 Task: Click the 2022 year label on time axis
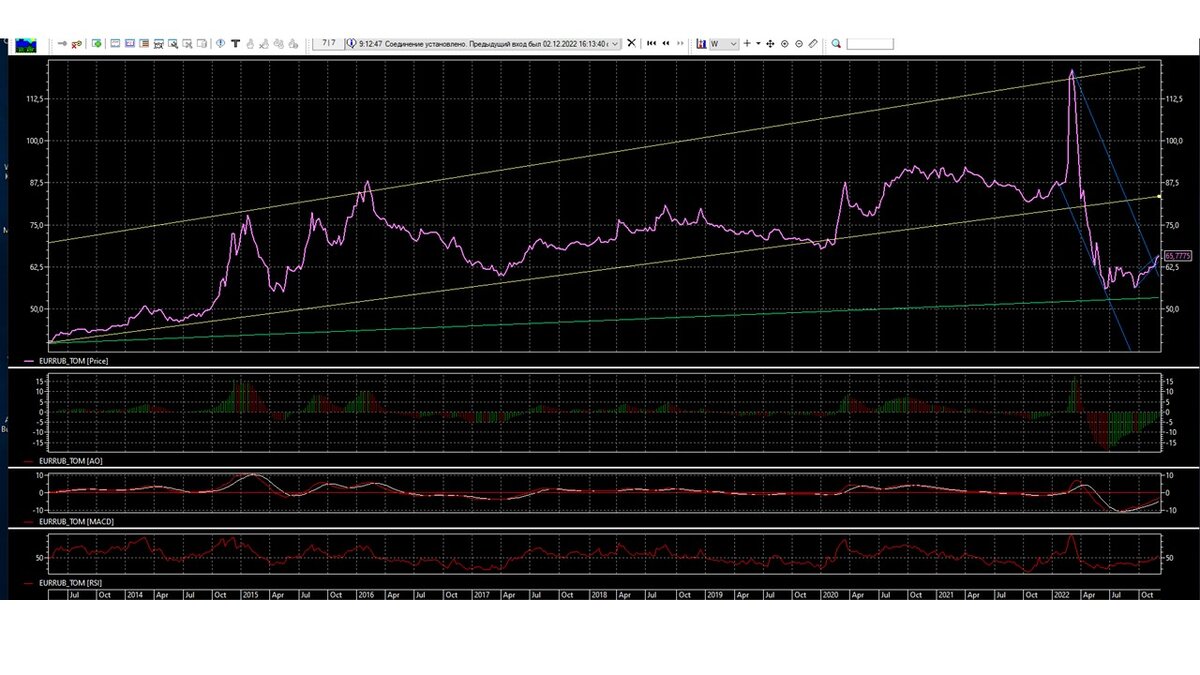coord(1061,594)
